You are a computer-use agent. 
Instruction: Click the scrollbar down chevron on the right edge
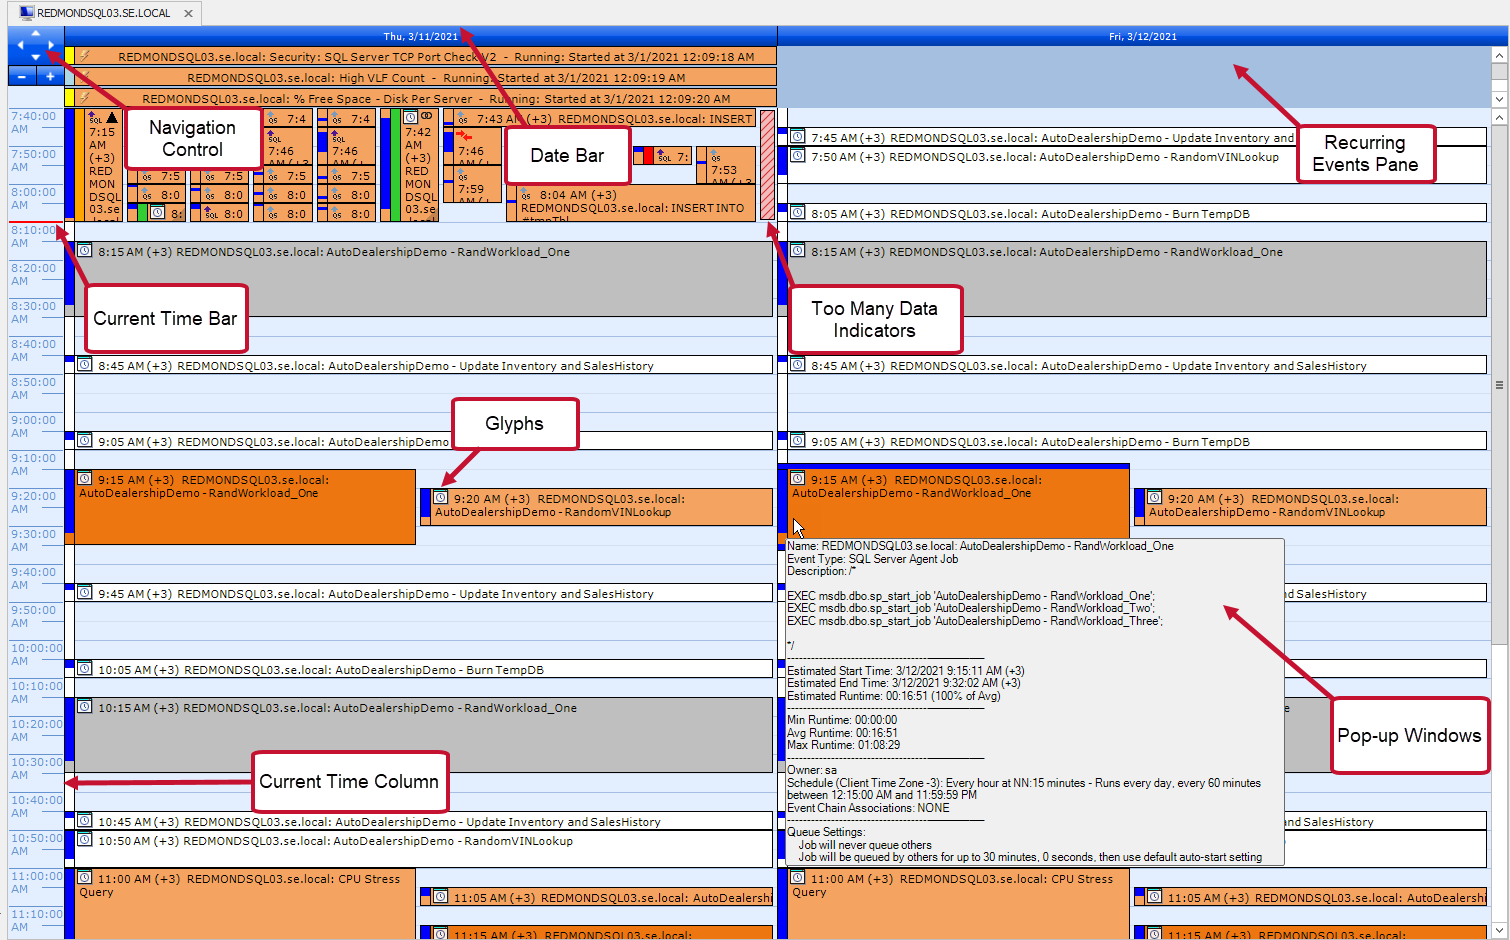tap(1500, 930)
